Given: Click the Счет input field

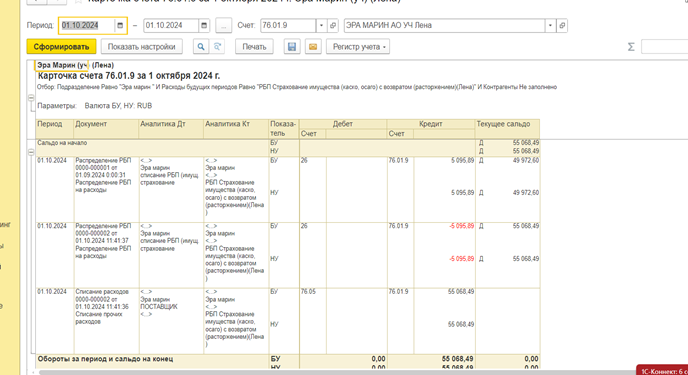Looking at the screenshot, I should point(288,25).
